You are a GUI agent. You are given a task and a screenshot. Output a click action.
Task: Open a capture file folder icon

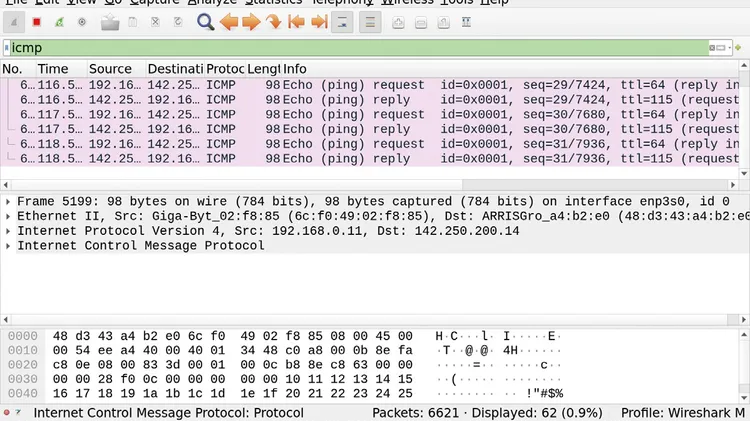[x=110, y=22]
